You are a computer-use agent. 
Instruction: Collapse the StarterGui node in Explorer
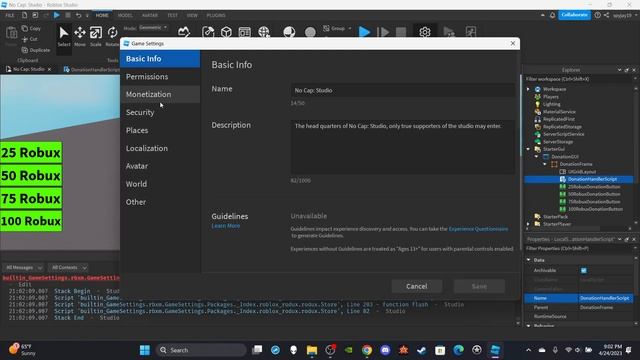pos(528,149)
